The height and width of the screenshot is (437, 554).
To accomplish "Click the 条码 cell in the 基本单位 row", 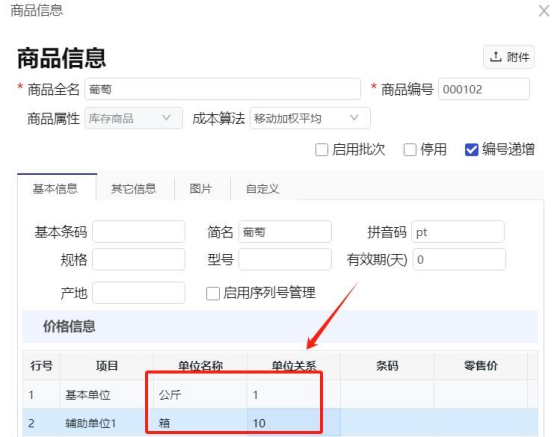I will [x=387, y=394].
